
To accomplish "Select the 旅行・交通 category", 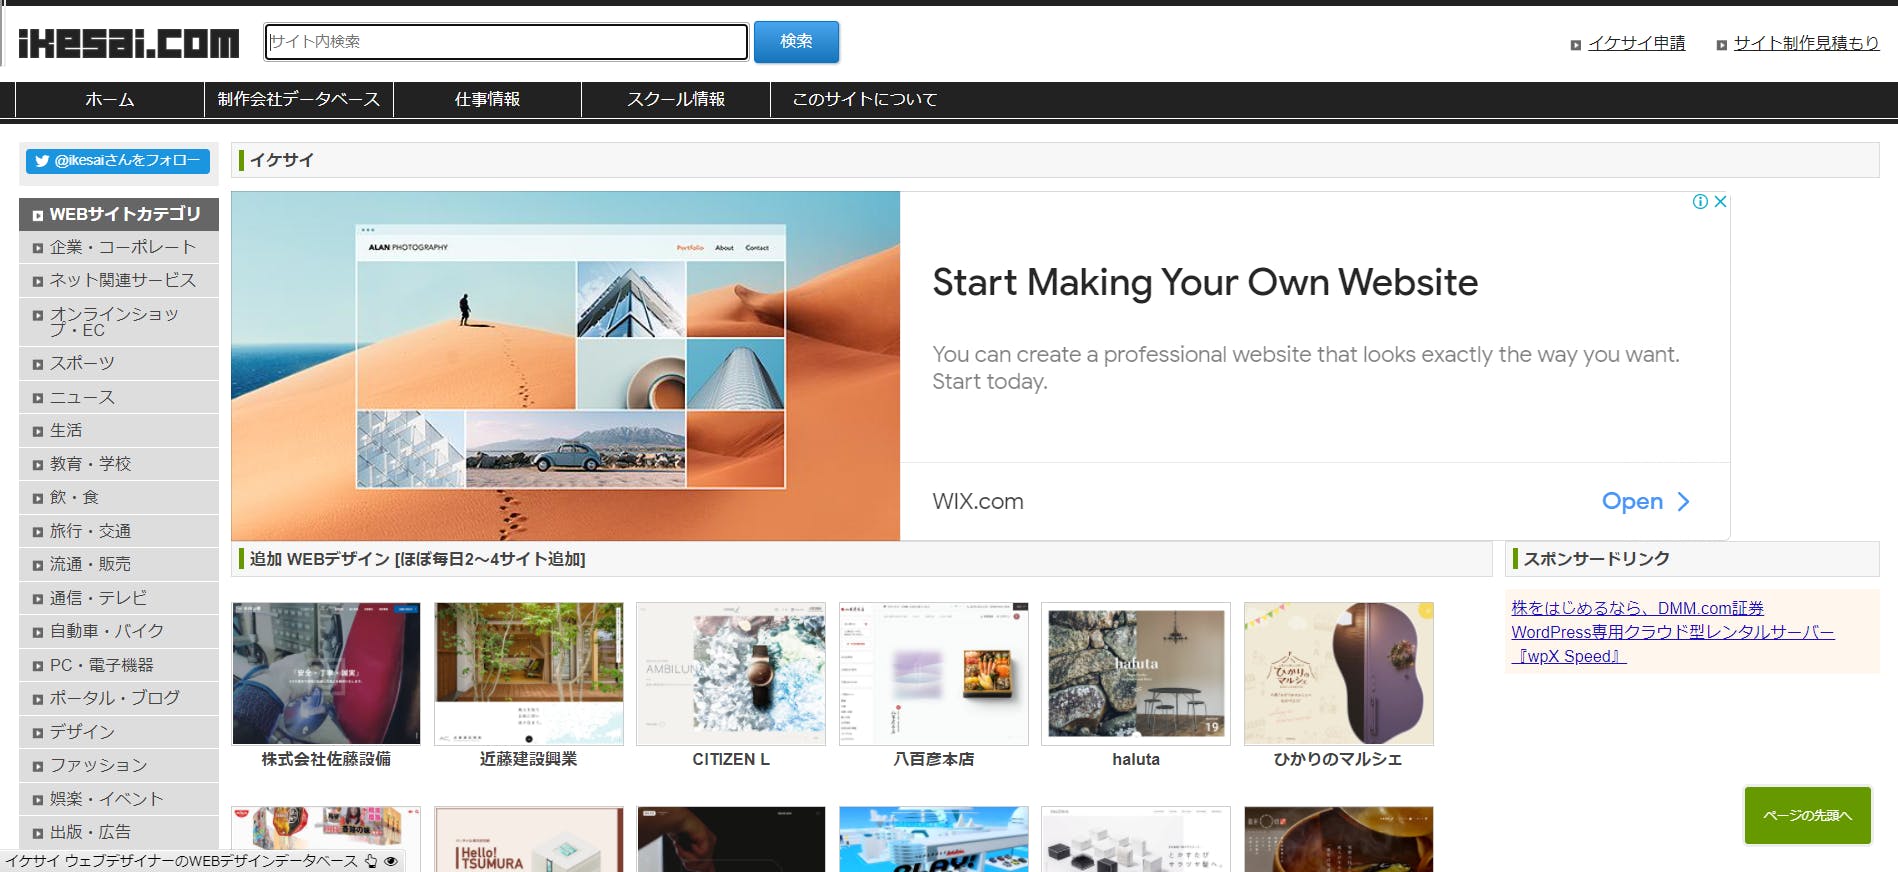I will [119, 531].
